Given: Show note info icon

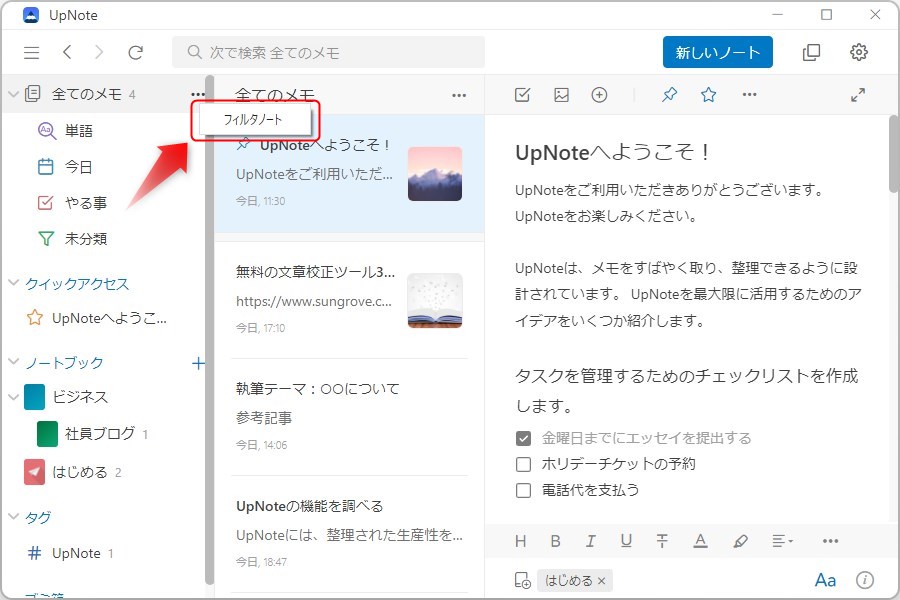Looking at the screenshot, I should [x=865, y=580].
